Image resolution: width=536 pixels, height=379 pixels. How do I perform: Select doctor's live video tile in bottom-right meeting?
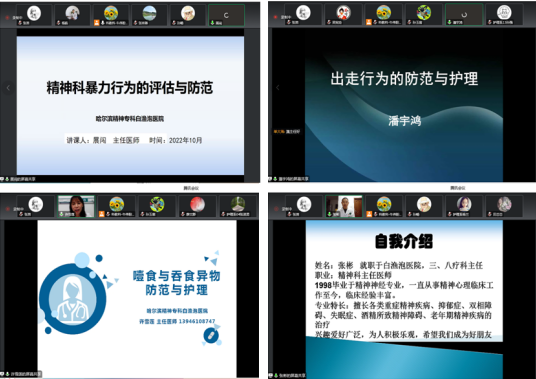pyautogui.click(x=344, y=206)
